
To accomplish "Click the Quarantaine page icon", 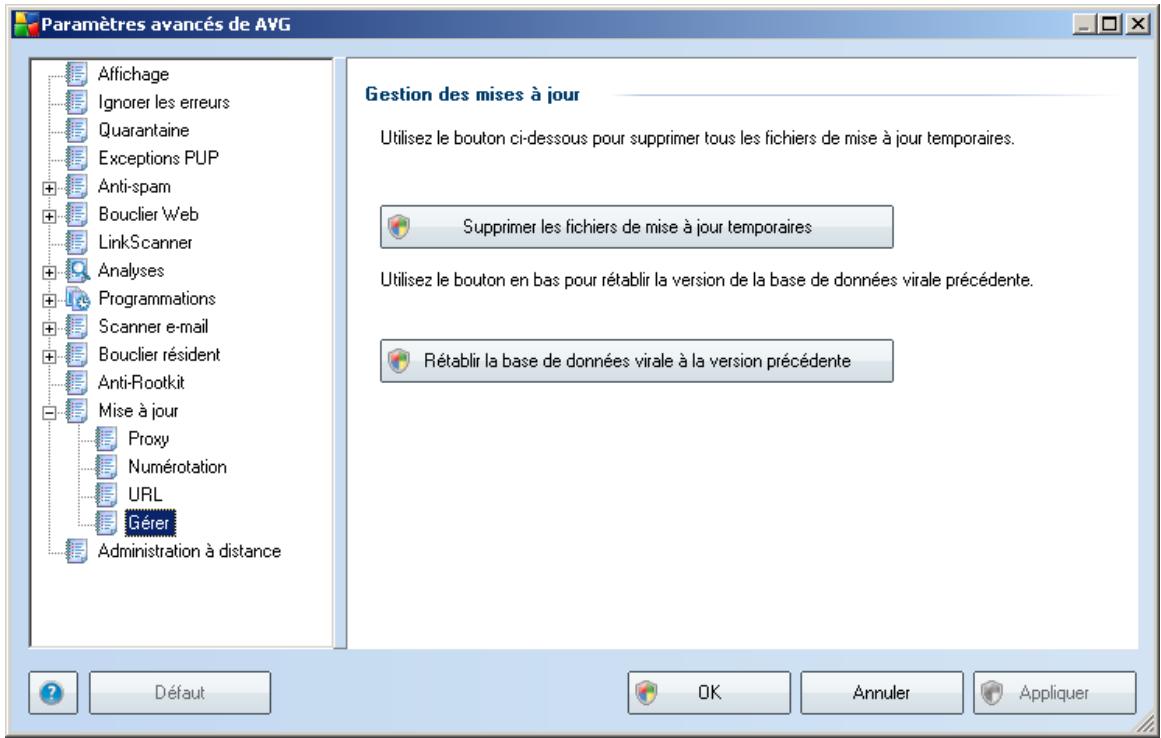I will point(76,130).
